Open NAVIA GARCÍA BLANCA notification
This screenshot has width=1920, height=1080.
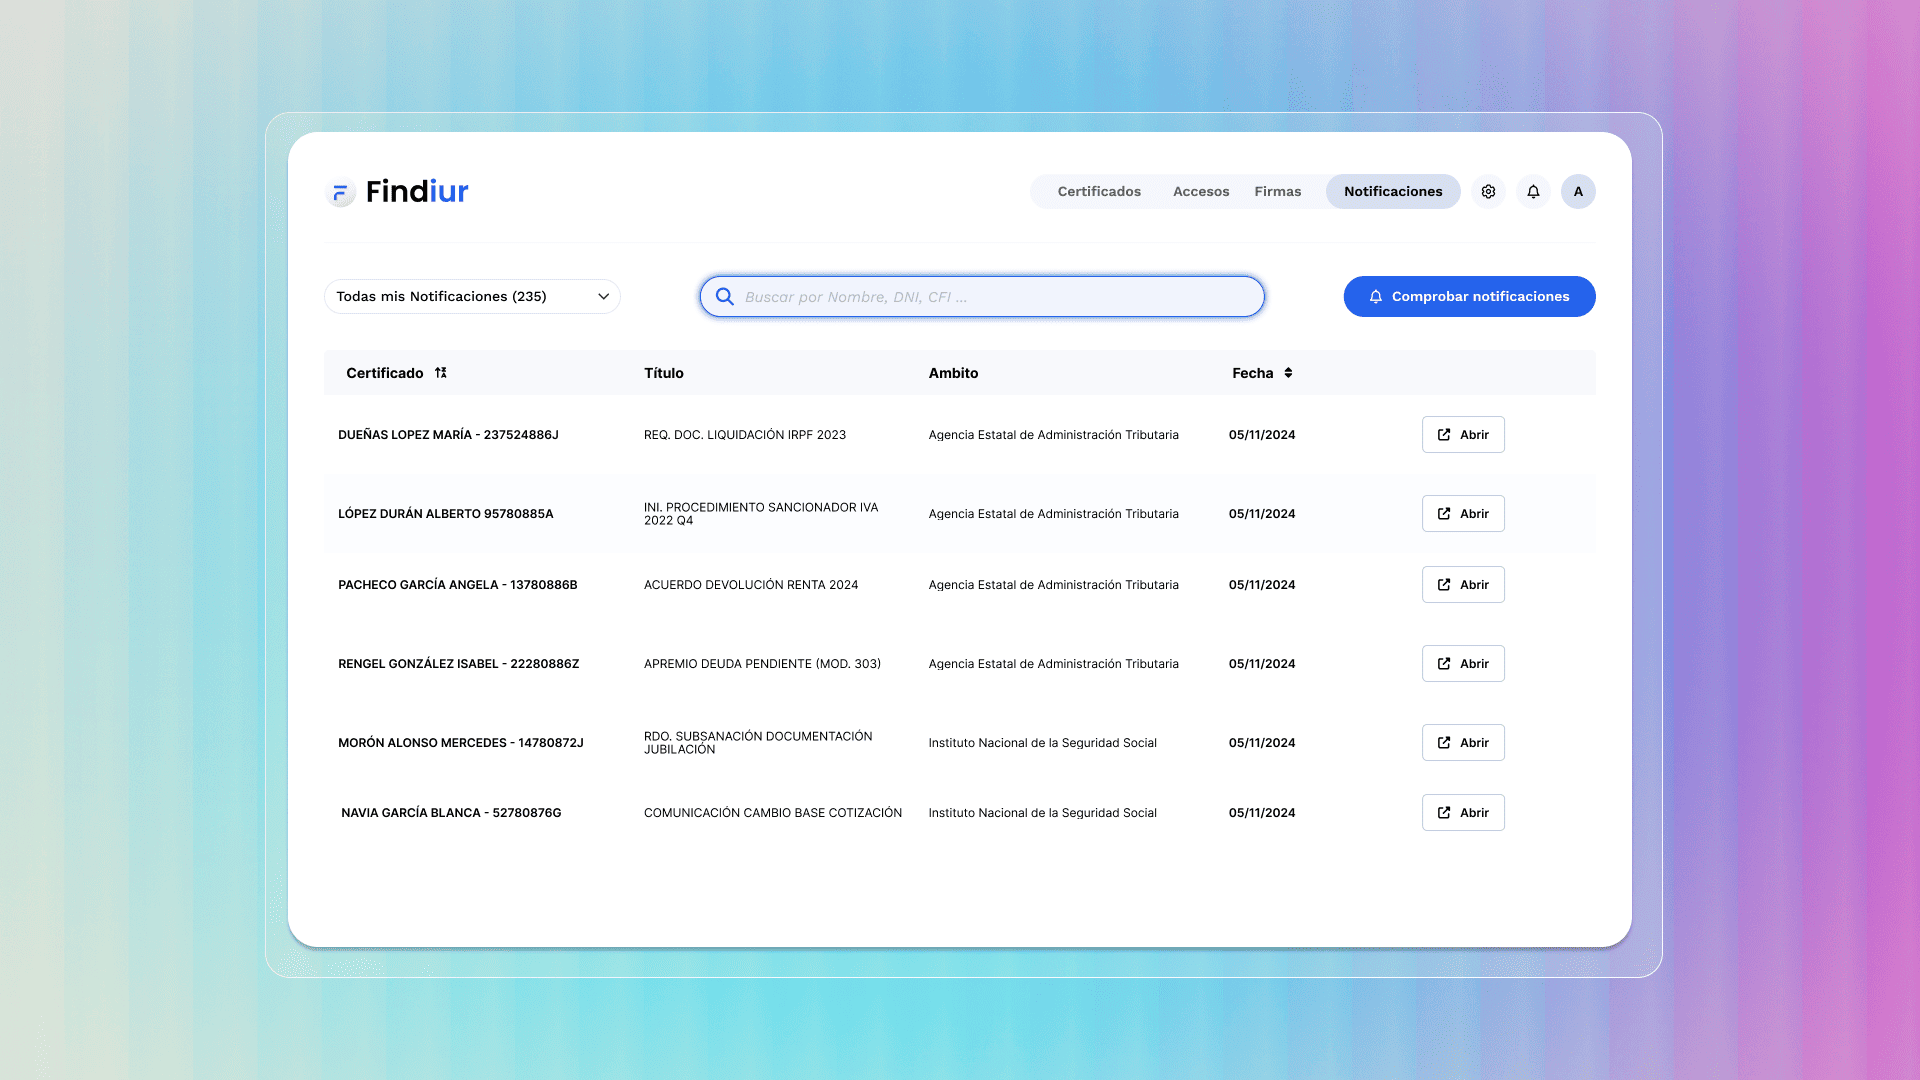[1463, 813]
